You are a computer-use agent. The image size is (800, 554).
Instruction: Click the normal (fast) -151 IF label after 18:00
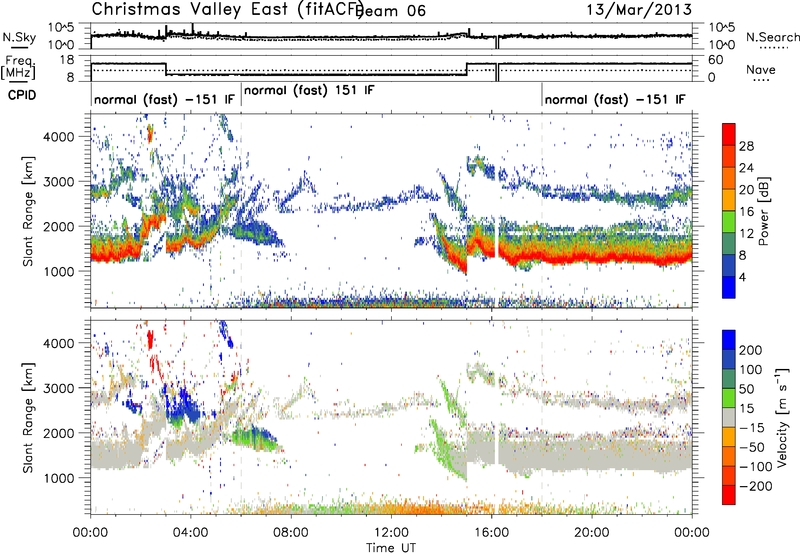click(x=615, y=100)
